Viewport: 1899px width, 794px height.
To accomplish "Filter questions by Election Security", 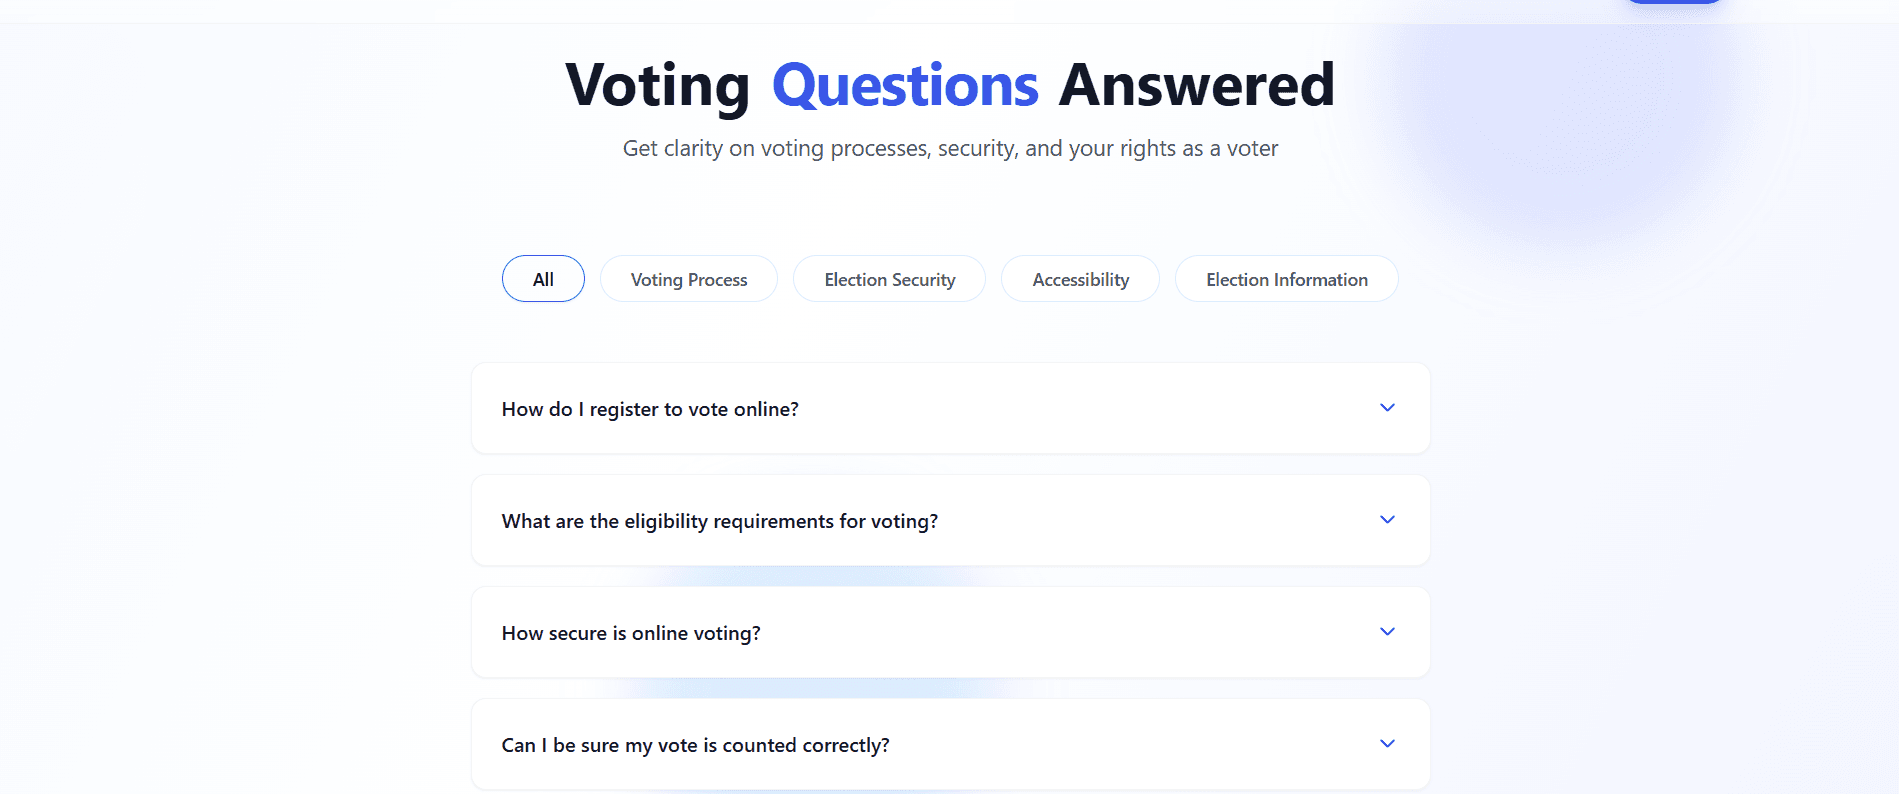I will point(889,279).
